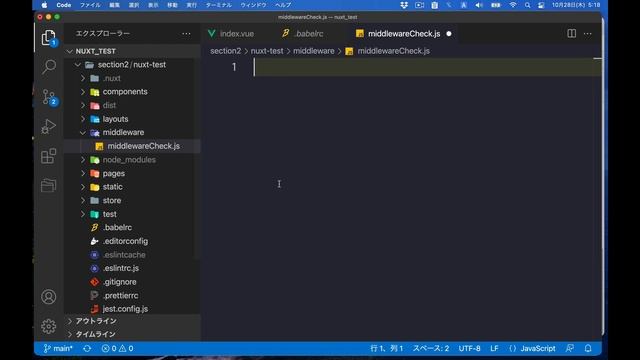Click the Explorer panel more actions ellipsis
This screenshot has height=360, width=640.
(186, 34)
